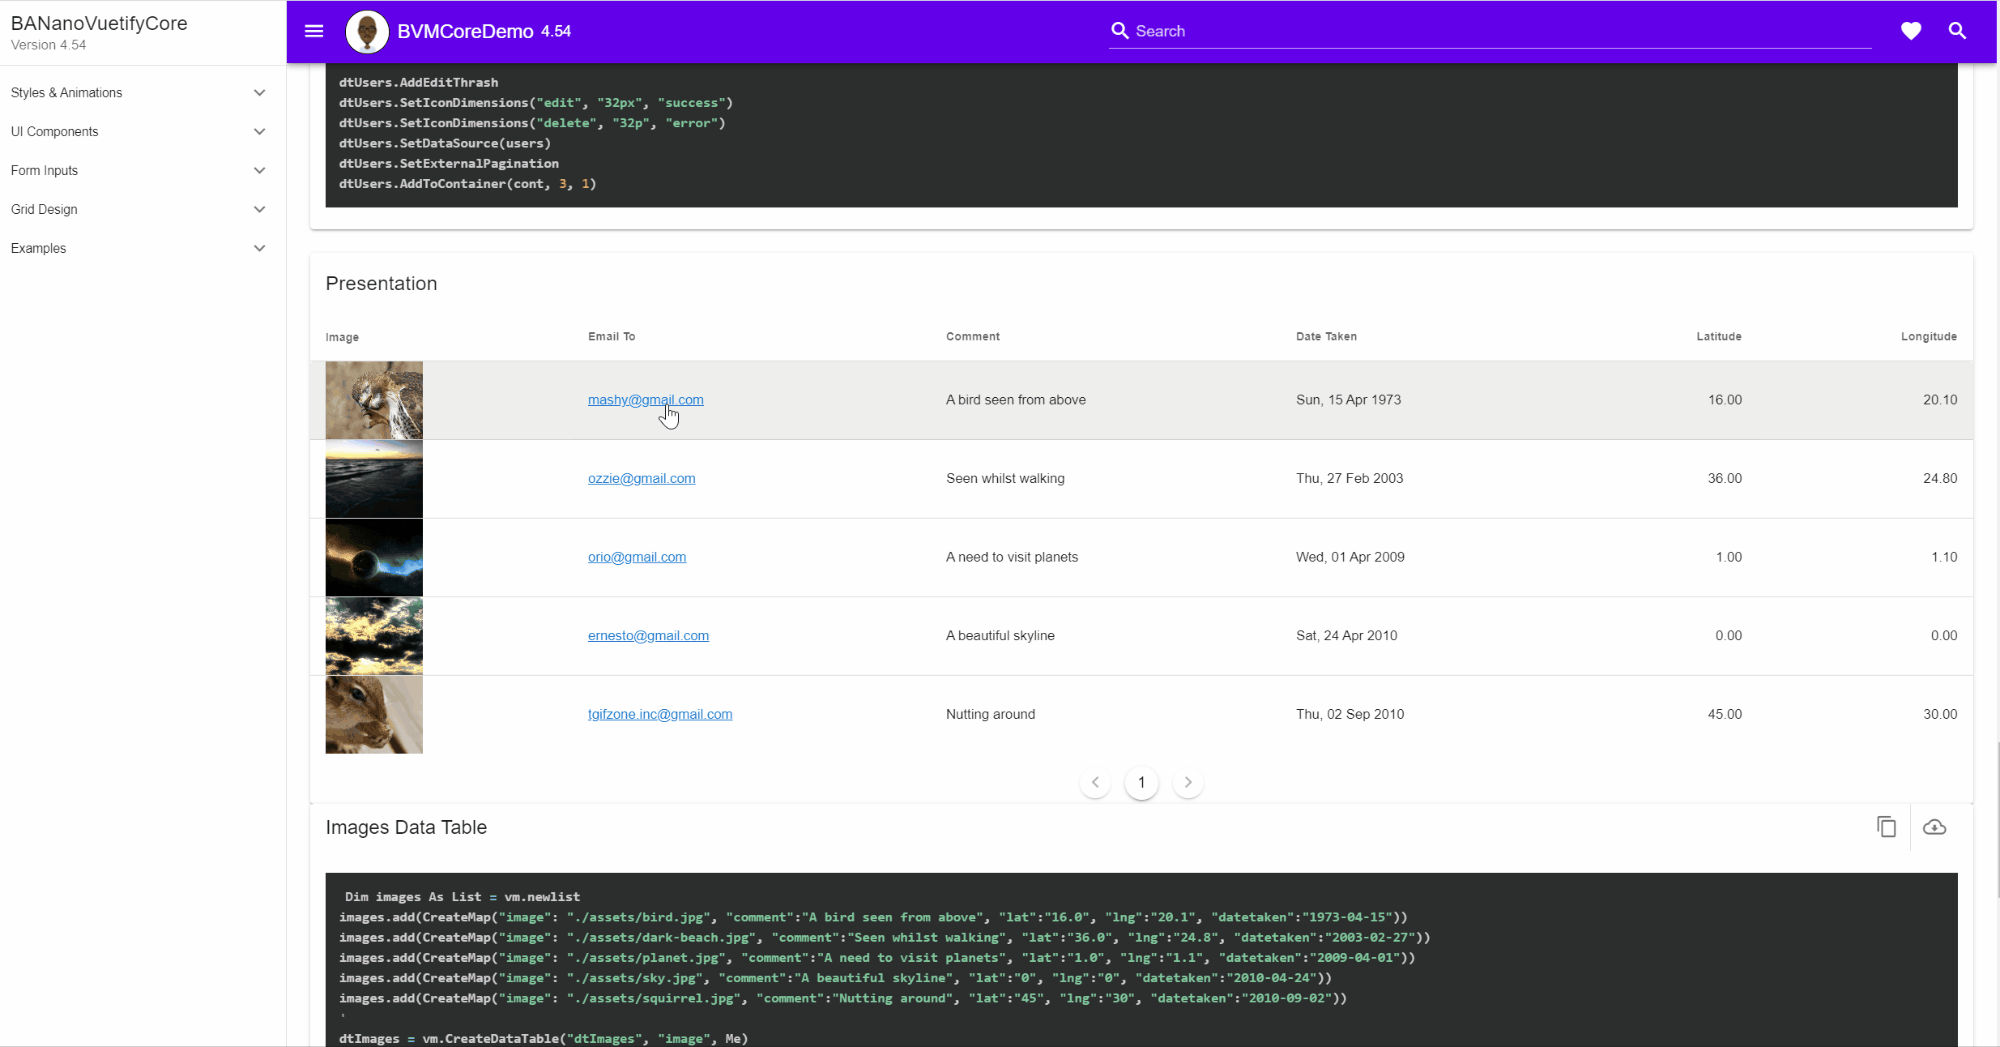2000x1047 pixels.
Task: Click longitude value 24.80
Action: click(1940, 479)
